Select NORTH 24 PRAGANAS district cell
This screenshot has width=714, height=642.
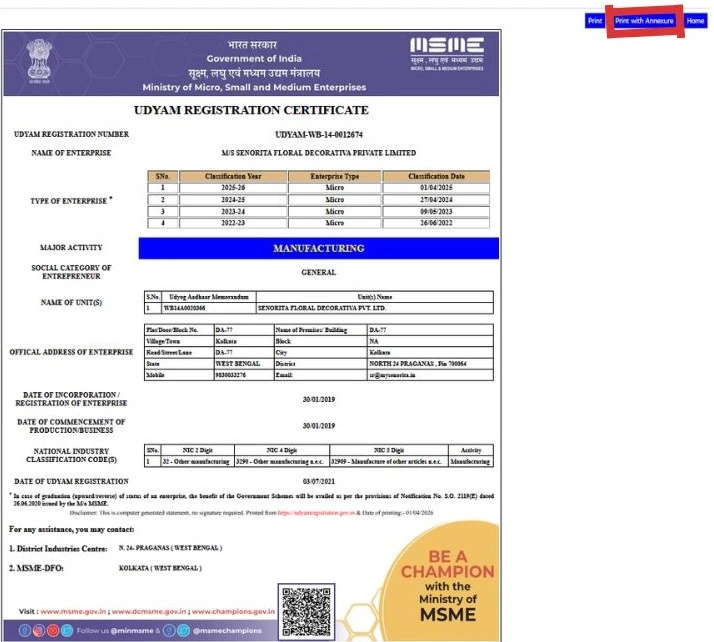pos(430,364)
